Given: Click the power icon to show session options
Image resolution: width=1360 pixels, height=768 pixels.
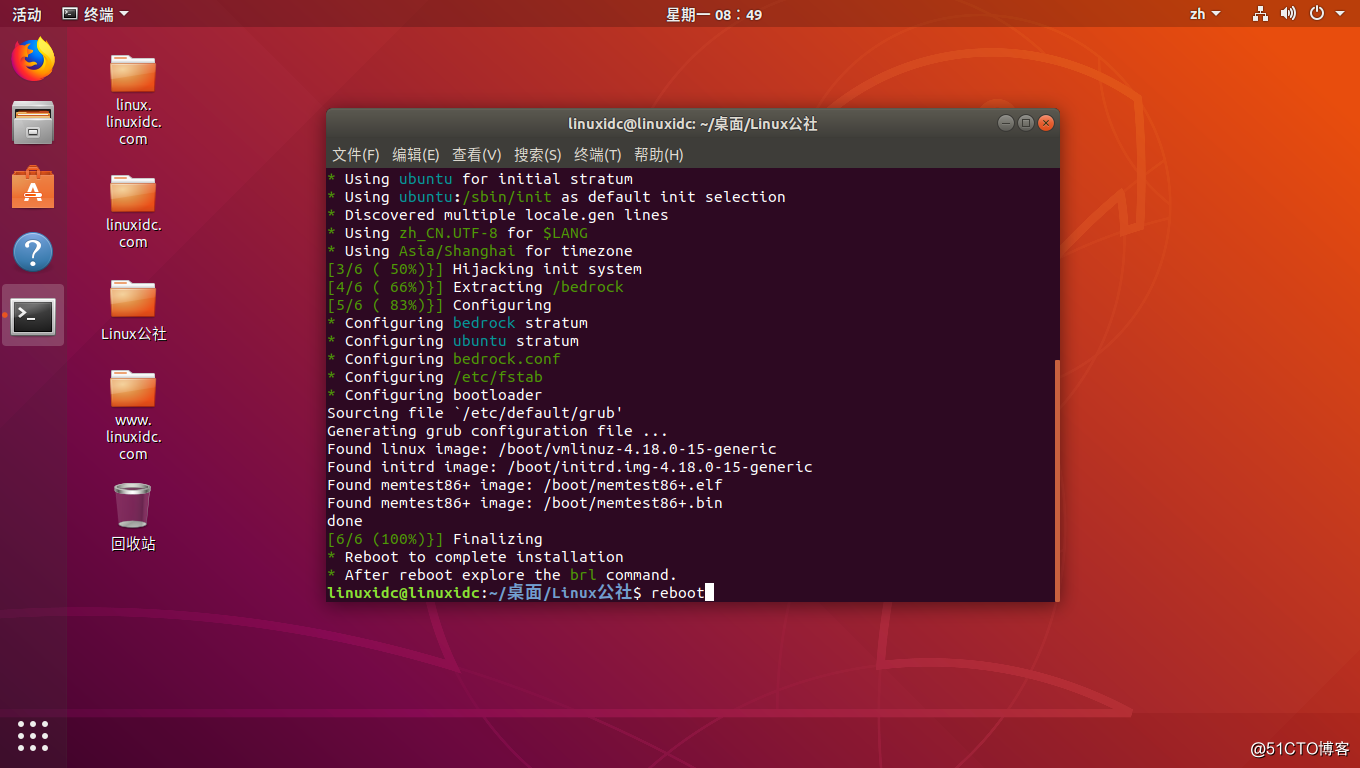Looking at the screenshot, I should click(1317, 13).
